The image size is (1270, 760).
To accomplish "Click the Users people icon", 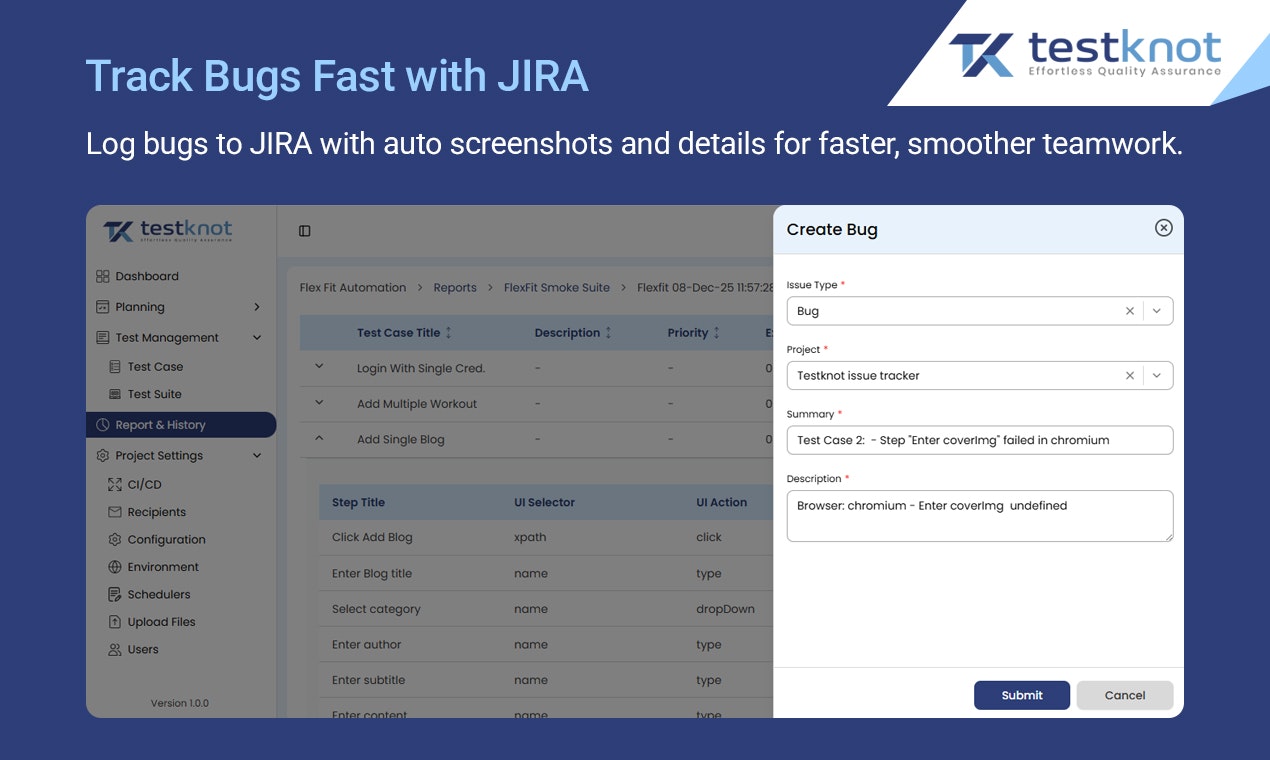I will pyautogui.click(x=115, y=649).
